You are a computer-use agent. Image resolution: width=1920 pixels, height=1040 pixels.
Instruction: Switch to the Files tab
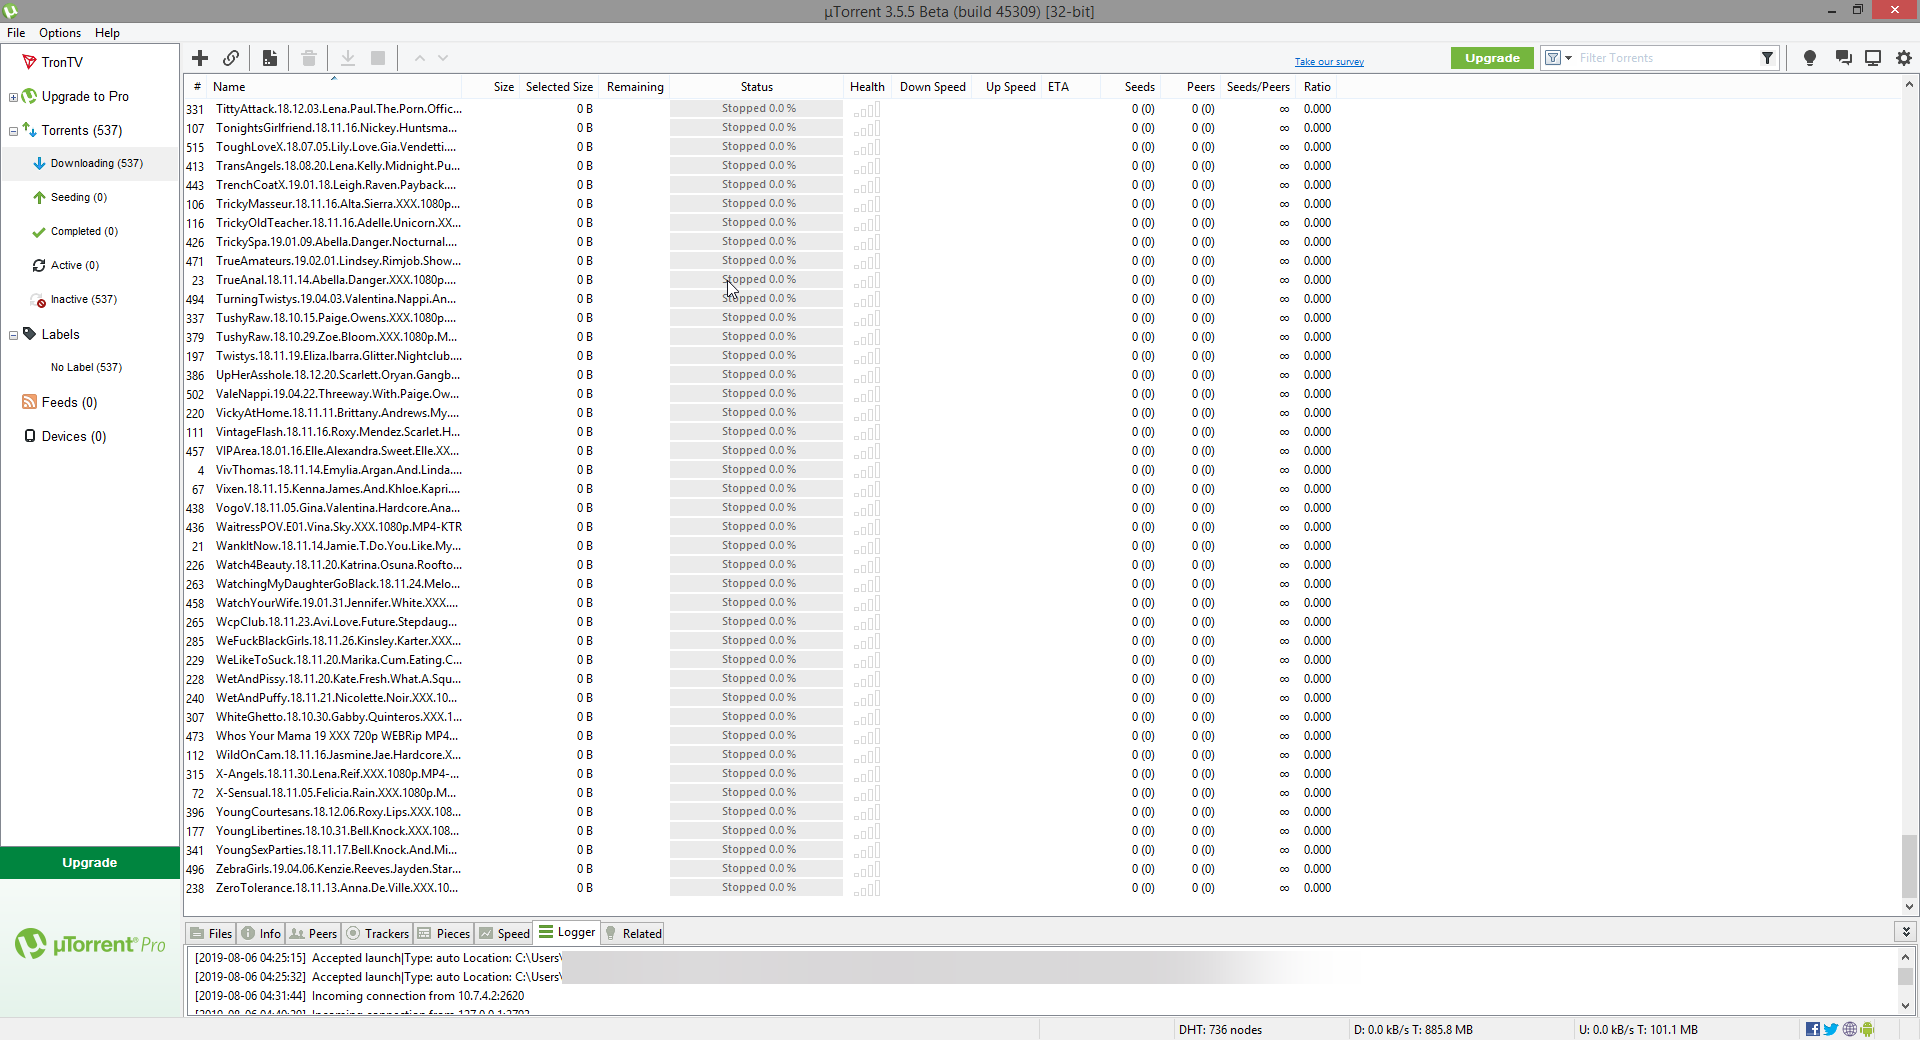point(211,933)
